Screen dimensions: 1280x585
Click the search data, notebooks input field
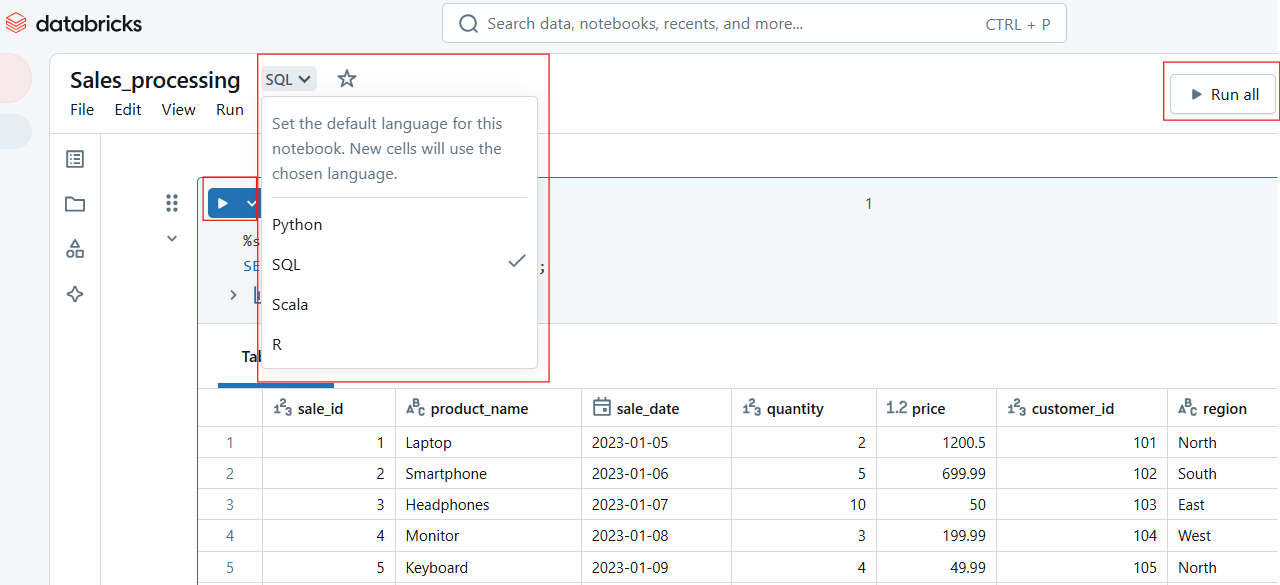pos(754,24)
